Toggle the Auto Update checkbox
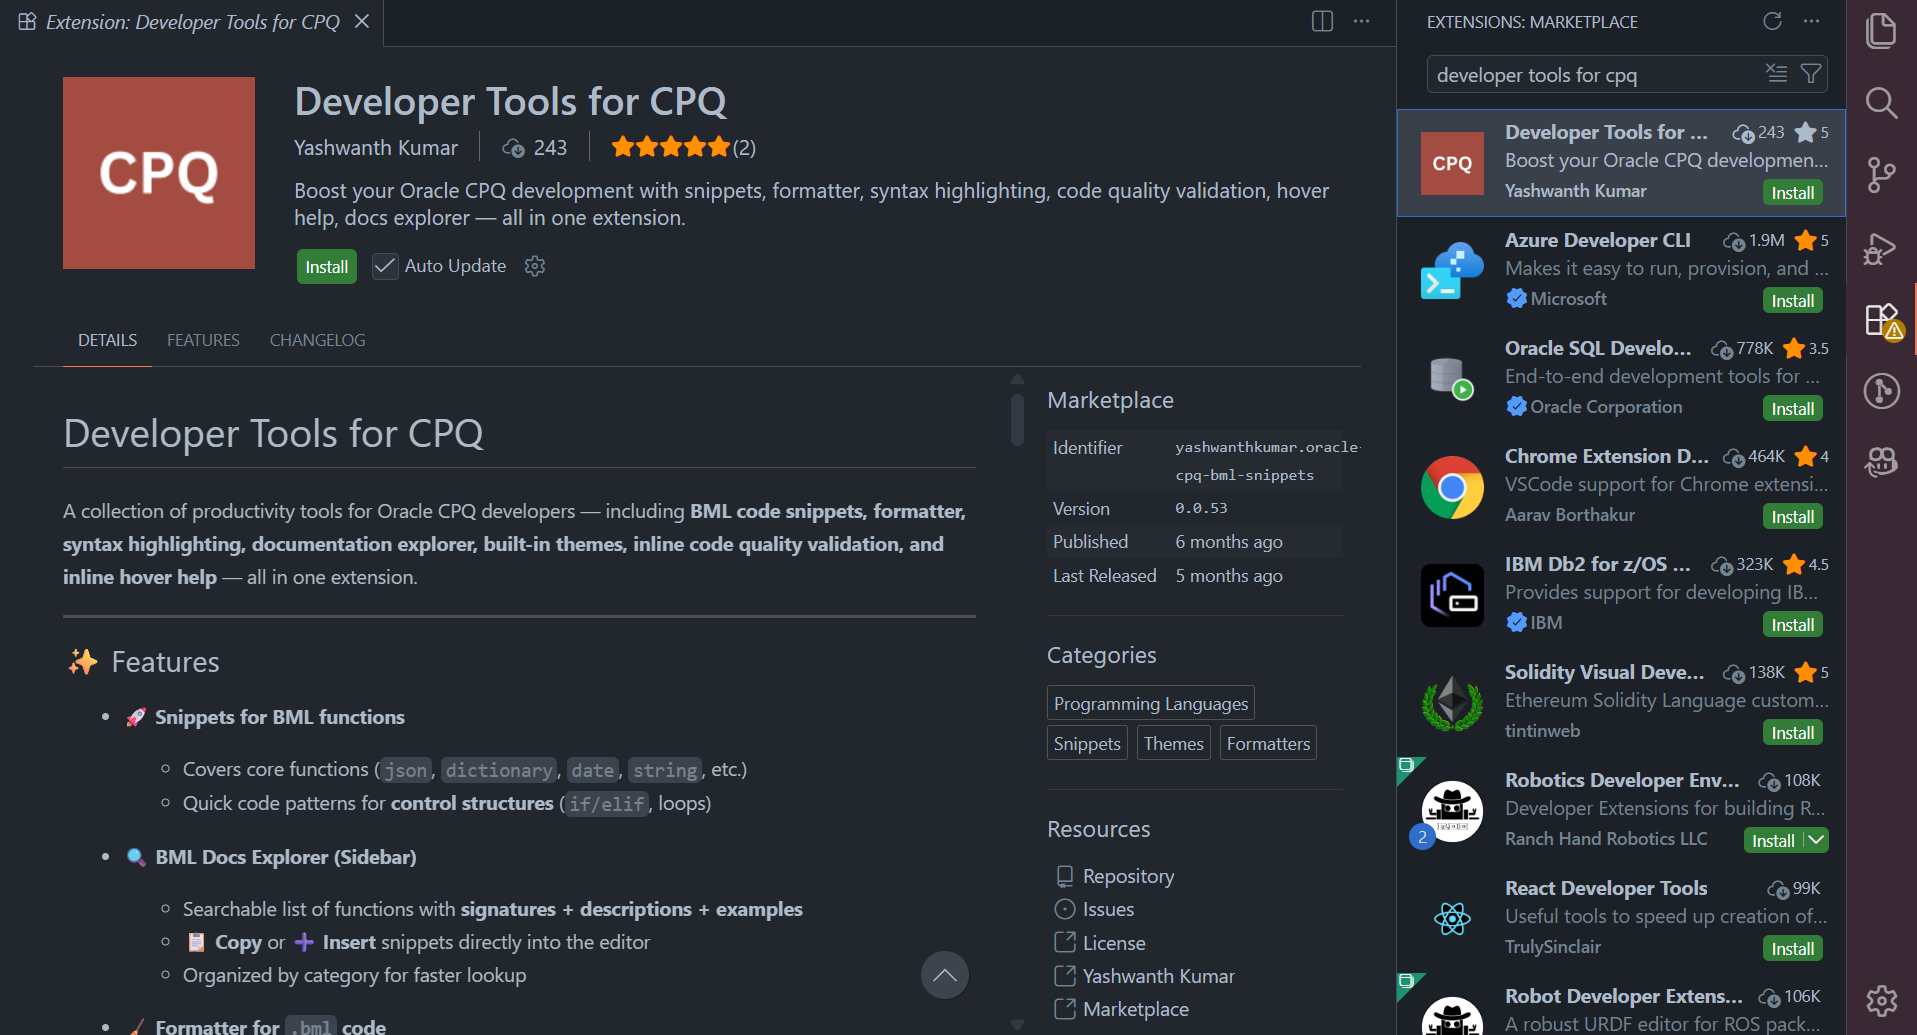Image resolution: width=1917 pixels, height=1035 pixels. (385, 266)
